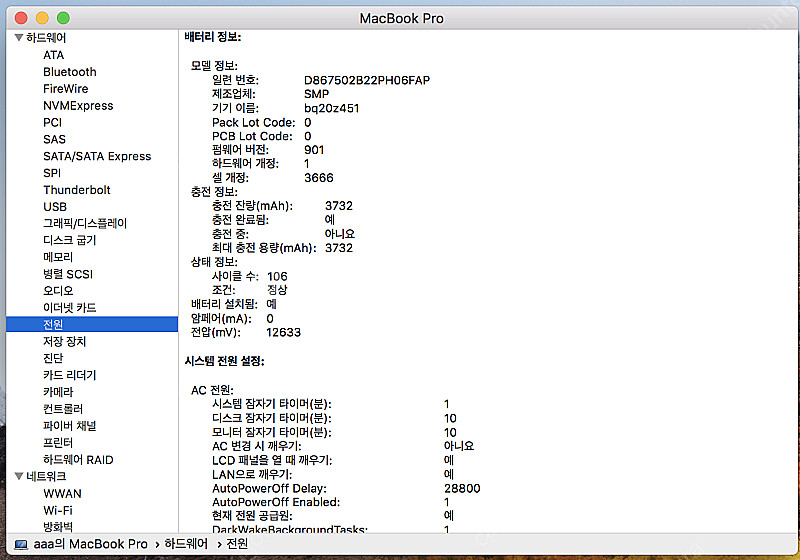Open 그래픽/디스플레이 in the sidebar
This screenshot has width=800, height=560.
coord(85,223)
